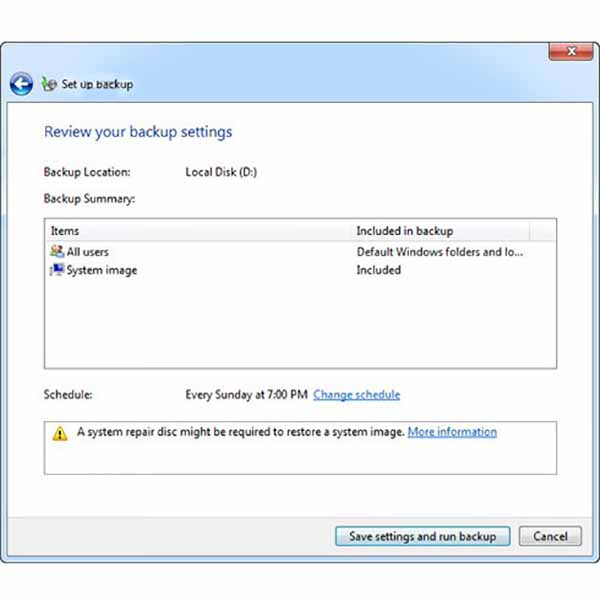Click the 'Schedule:' label

68,395
